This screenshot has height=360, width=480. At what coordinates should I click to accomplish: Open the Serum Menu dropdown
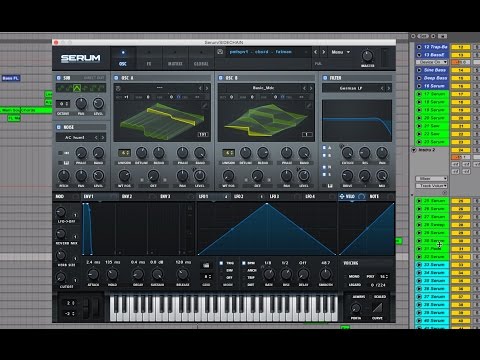click(x=340, y=52)
